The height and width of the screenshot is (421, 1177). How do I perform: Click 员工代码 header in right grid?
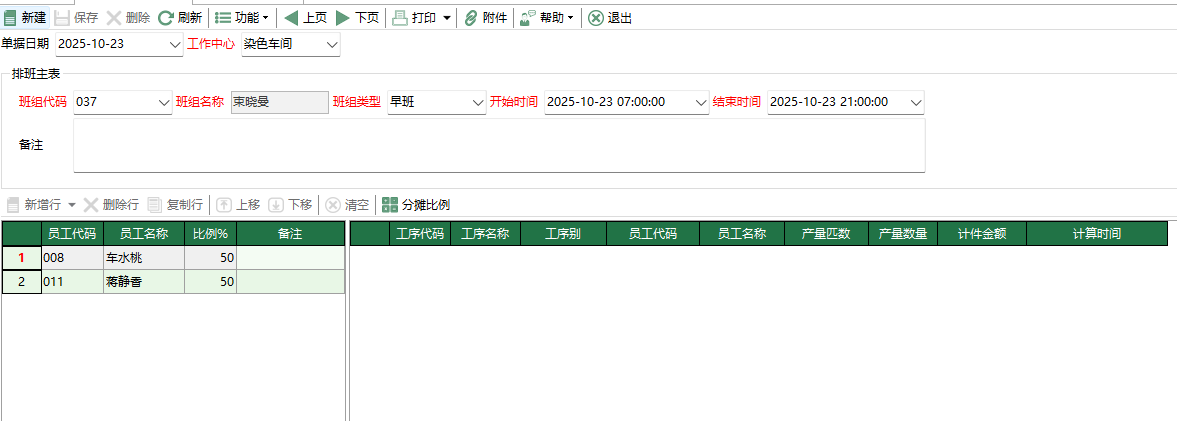[653, 233]
